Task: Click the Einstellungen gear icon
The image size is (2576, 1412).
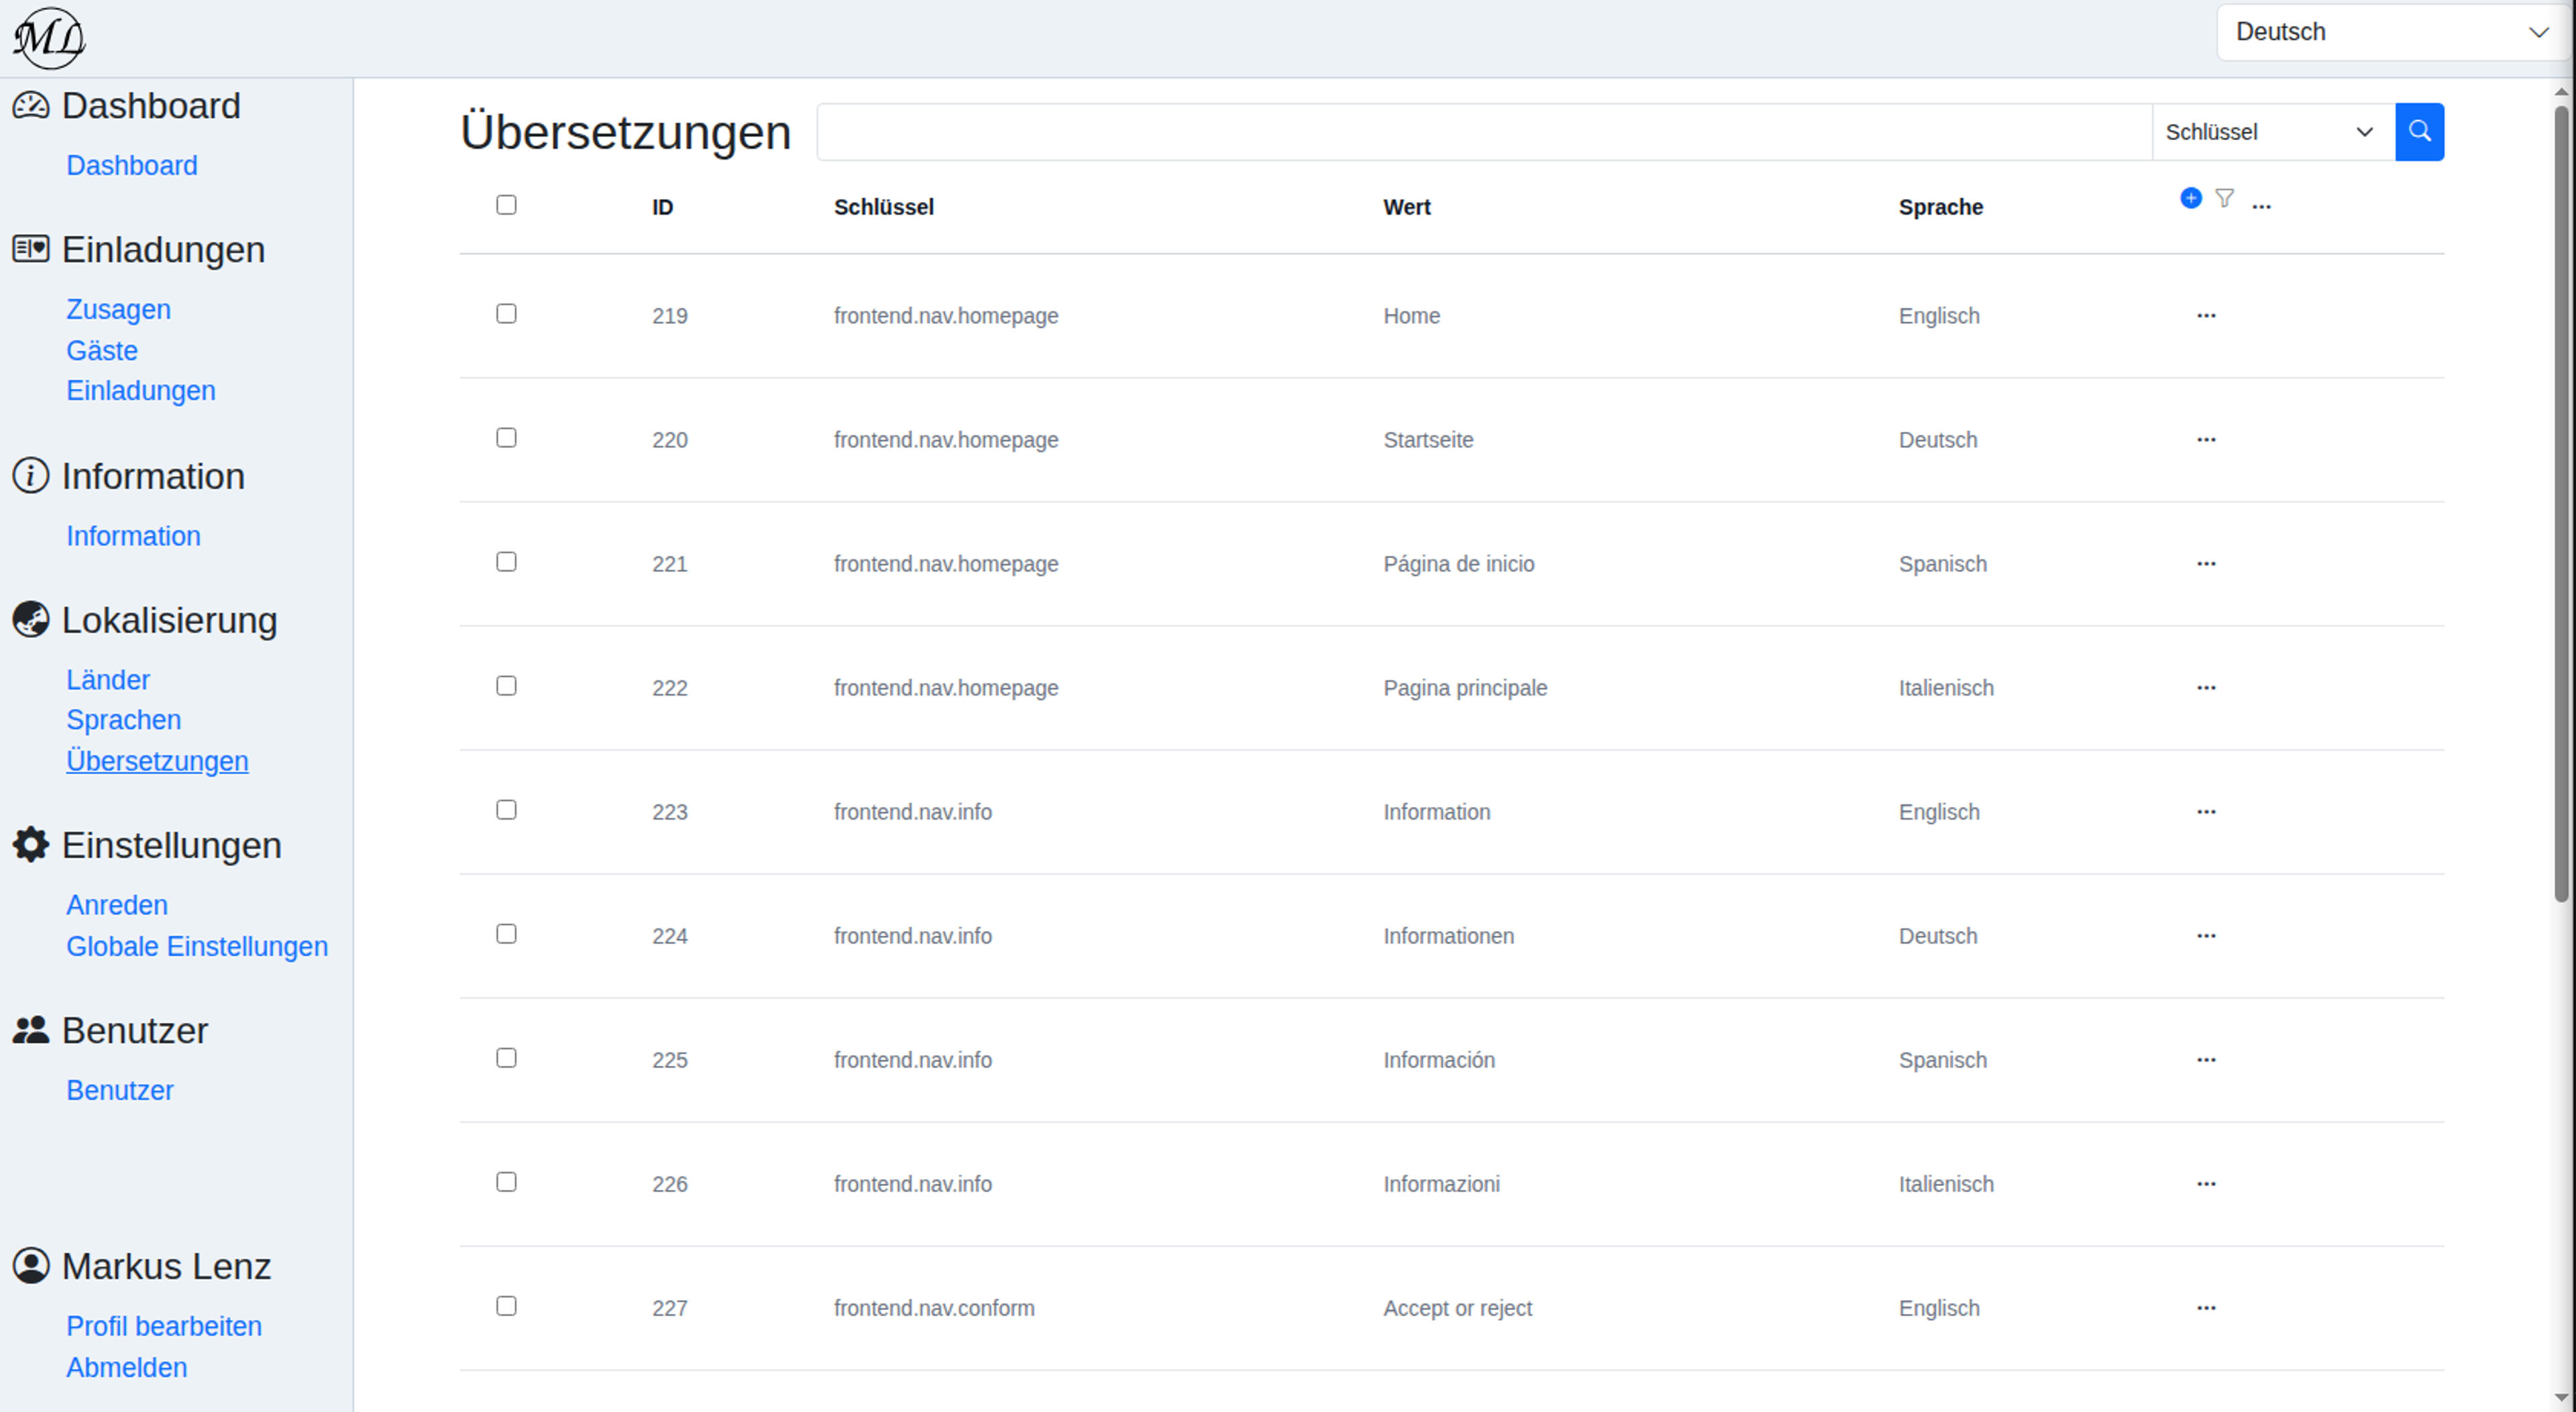Action: coord(31,845)
